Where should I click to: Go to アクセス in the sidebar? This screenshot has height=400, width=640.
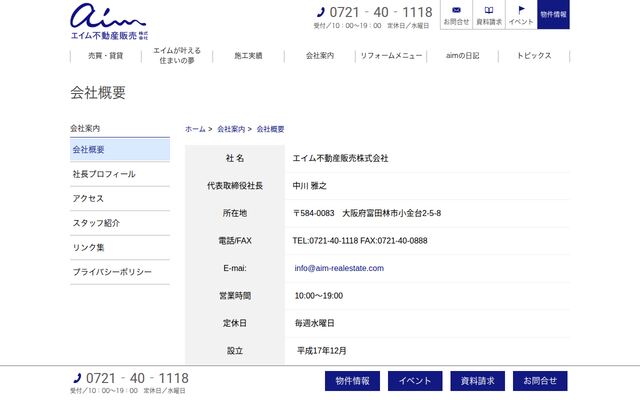coord(120,199)
